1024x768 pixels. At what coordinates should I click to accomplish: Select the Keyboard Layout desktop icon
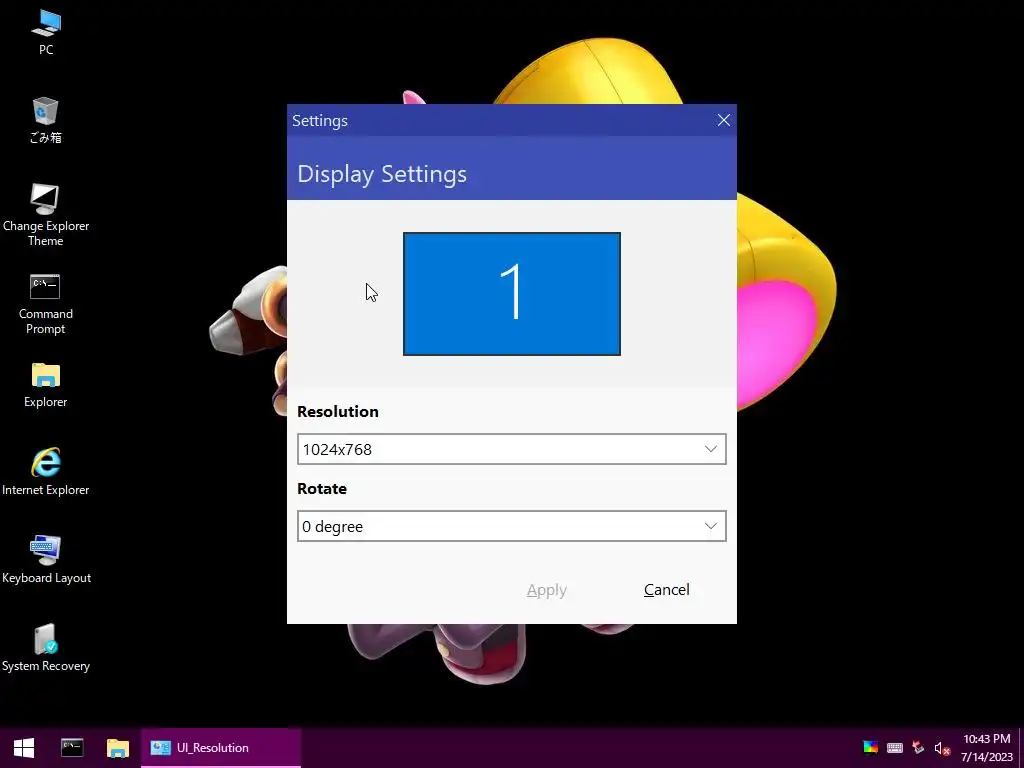[x=46, y=560]
